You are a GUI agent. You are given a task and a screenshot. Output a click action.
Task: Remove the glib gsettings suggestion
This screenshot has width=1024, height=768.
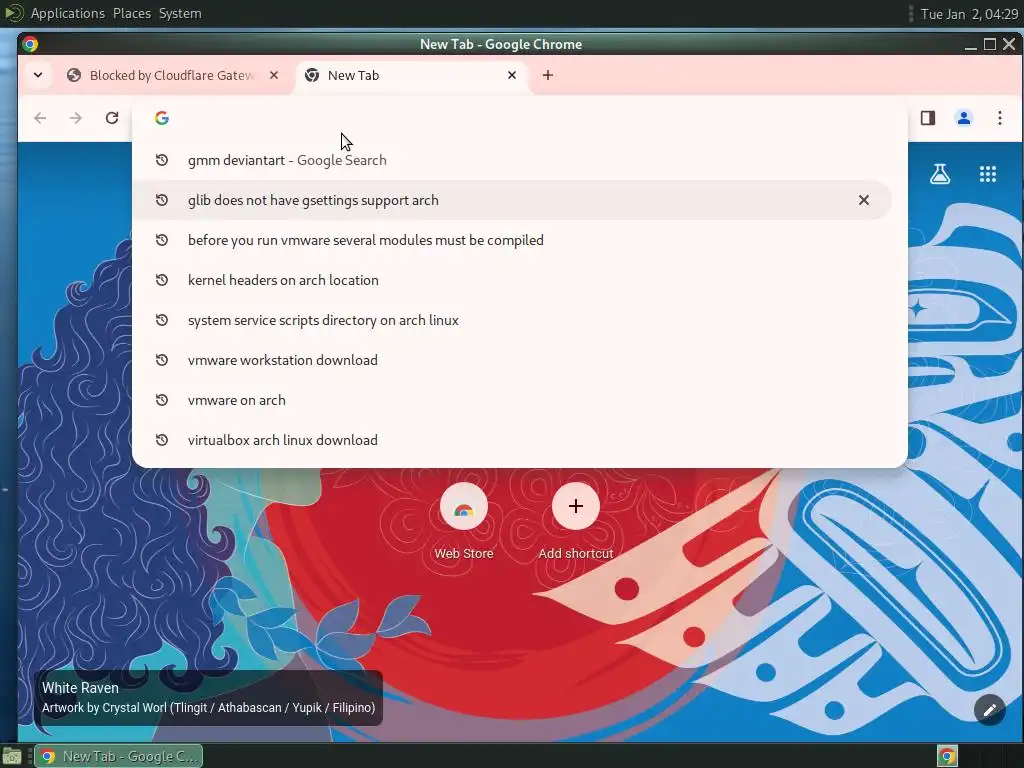pyautogui.click(x=863, y=200)
